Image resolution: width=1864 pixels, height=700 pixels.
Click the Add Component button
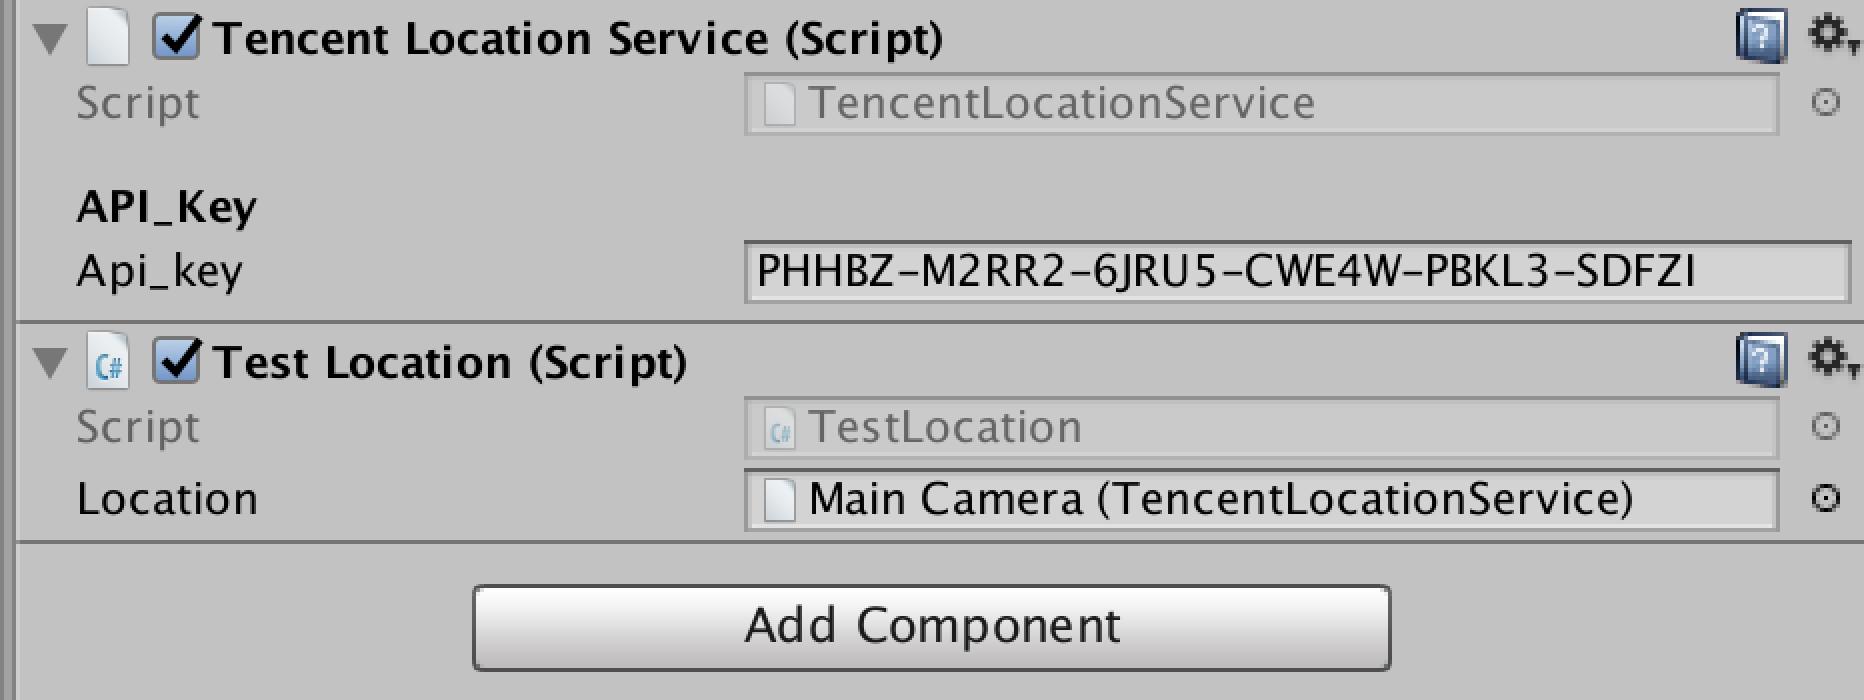(x=931, y=627)
